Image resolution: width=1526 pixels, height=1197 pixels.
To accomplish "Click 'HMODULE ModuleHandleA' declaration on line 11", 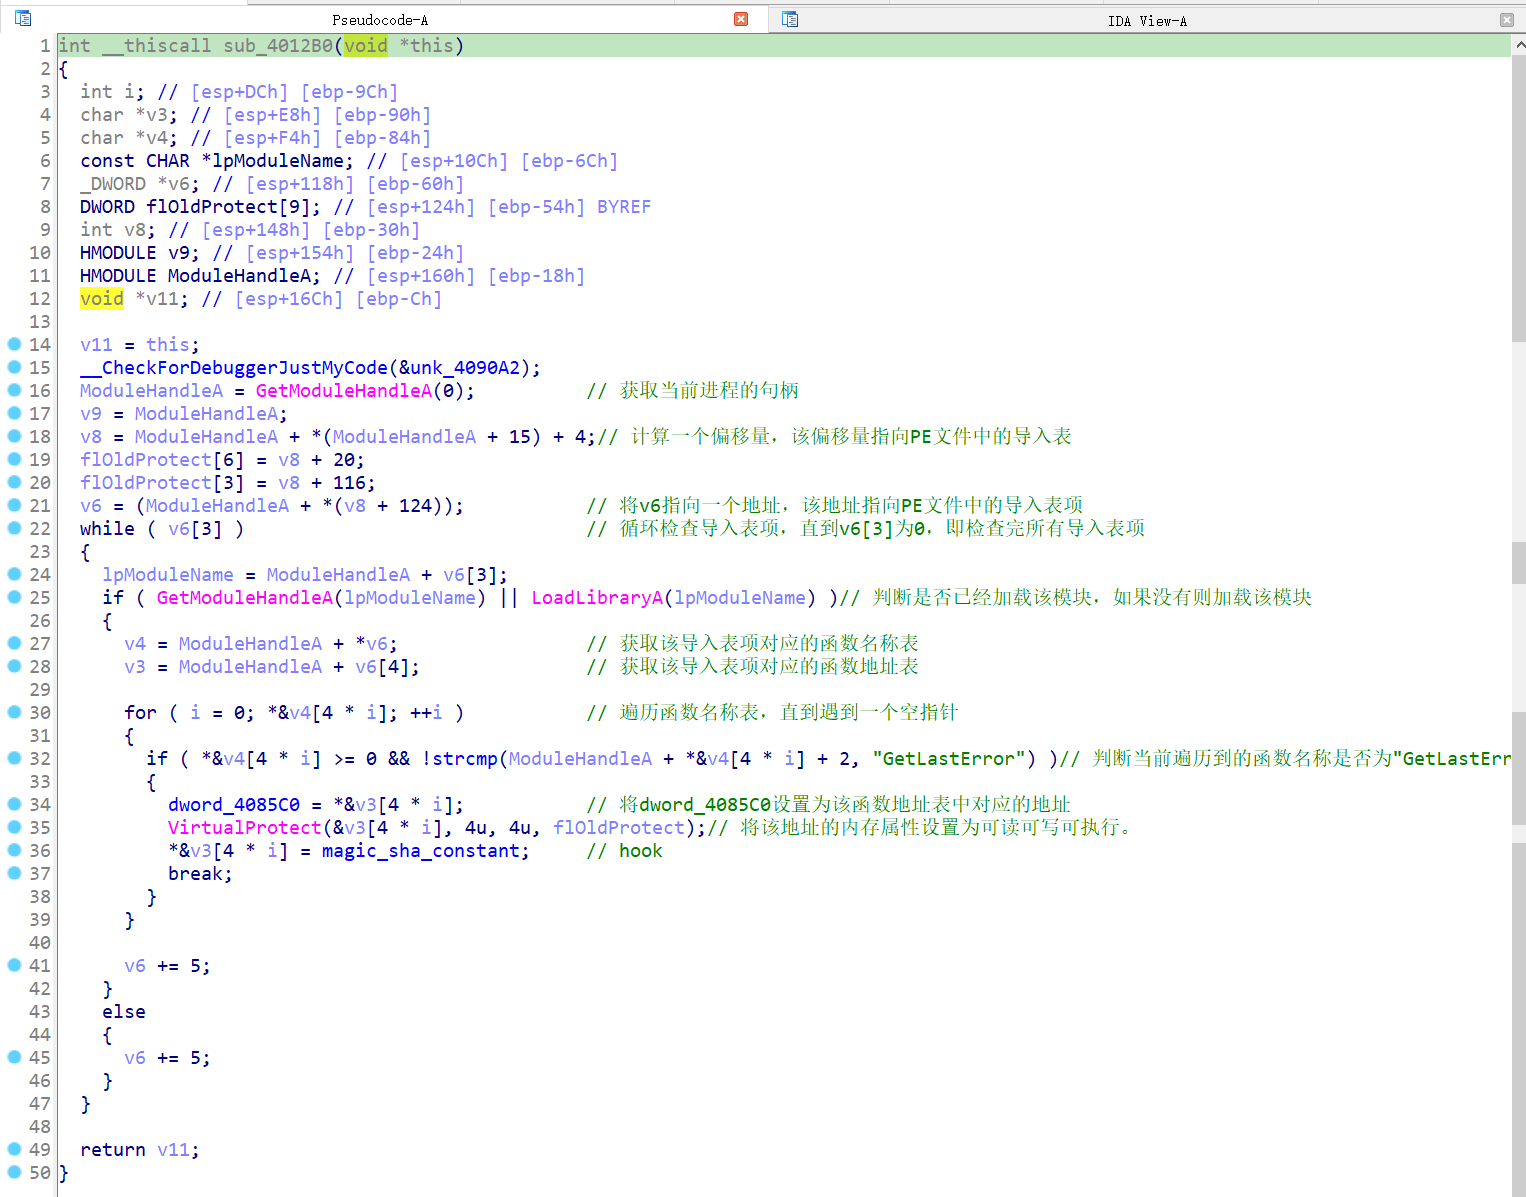I will pos(201,275).
